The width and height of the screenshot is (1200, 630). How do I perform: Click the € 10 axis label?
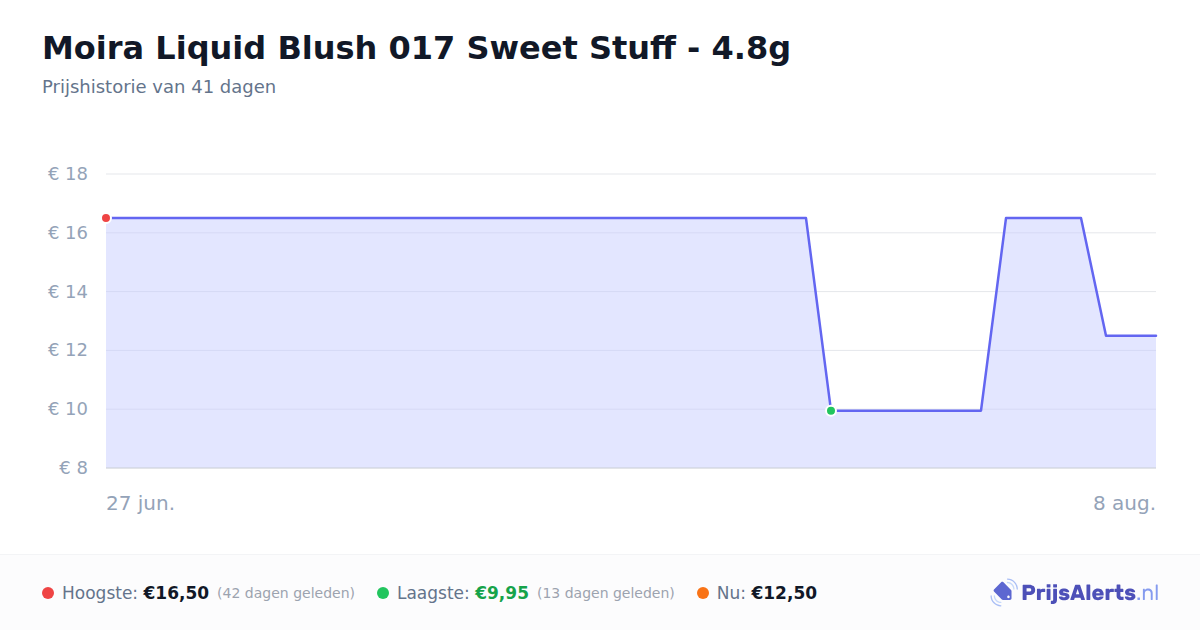[x=68, y=409]
